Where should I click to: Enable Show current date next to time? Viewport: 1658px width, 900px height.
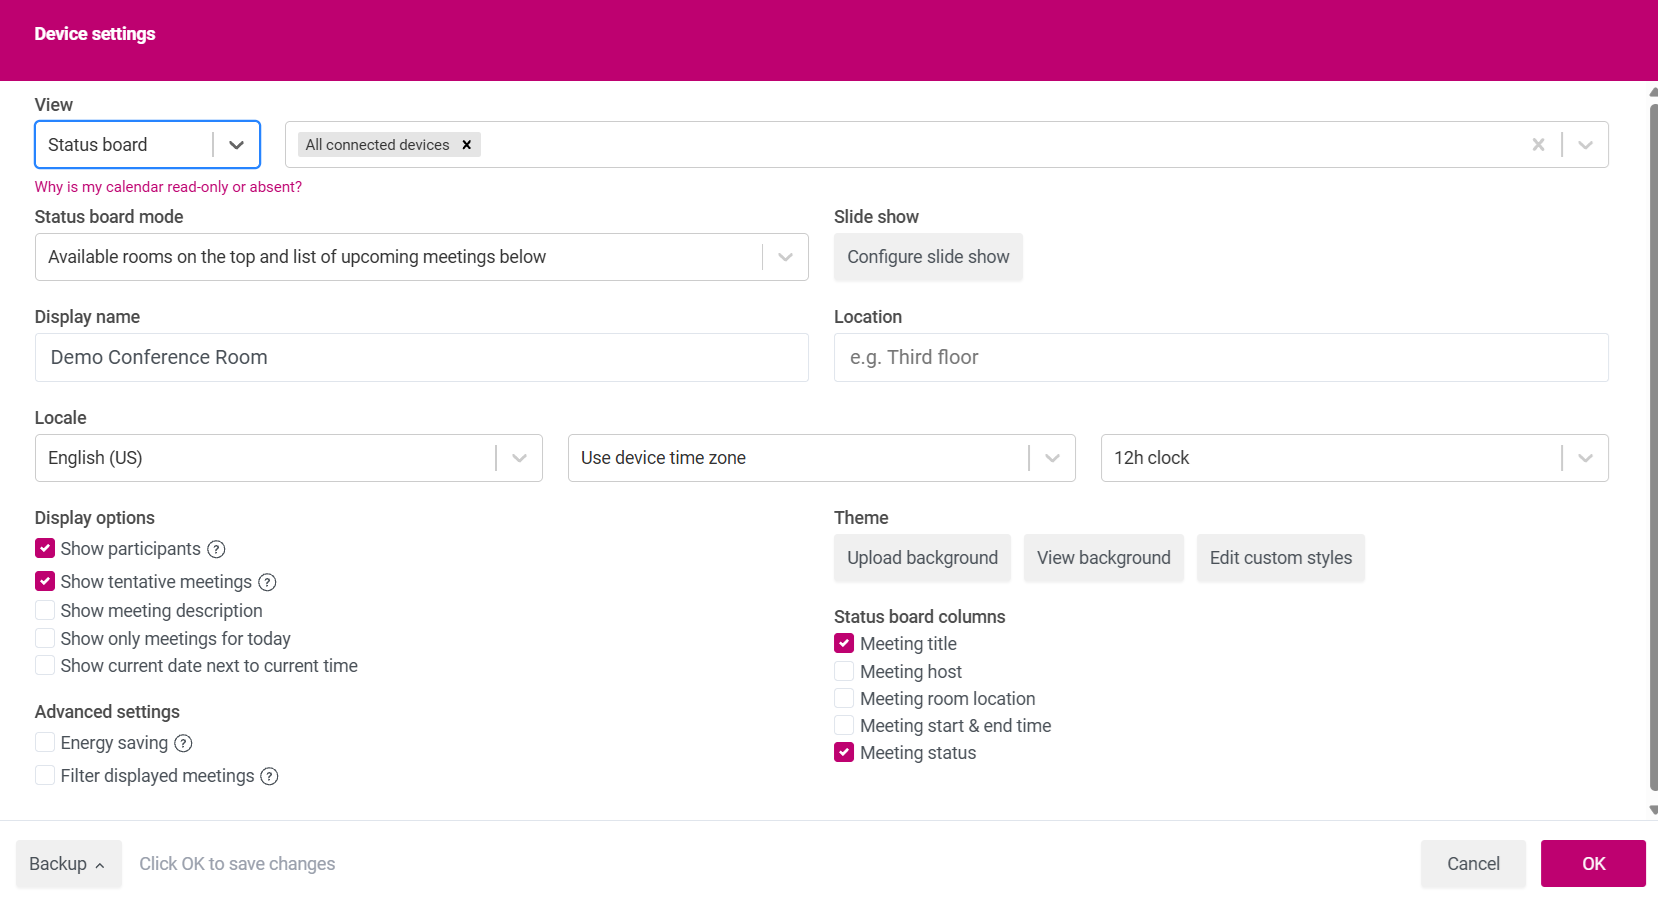tap(45, 665)
